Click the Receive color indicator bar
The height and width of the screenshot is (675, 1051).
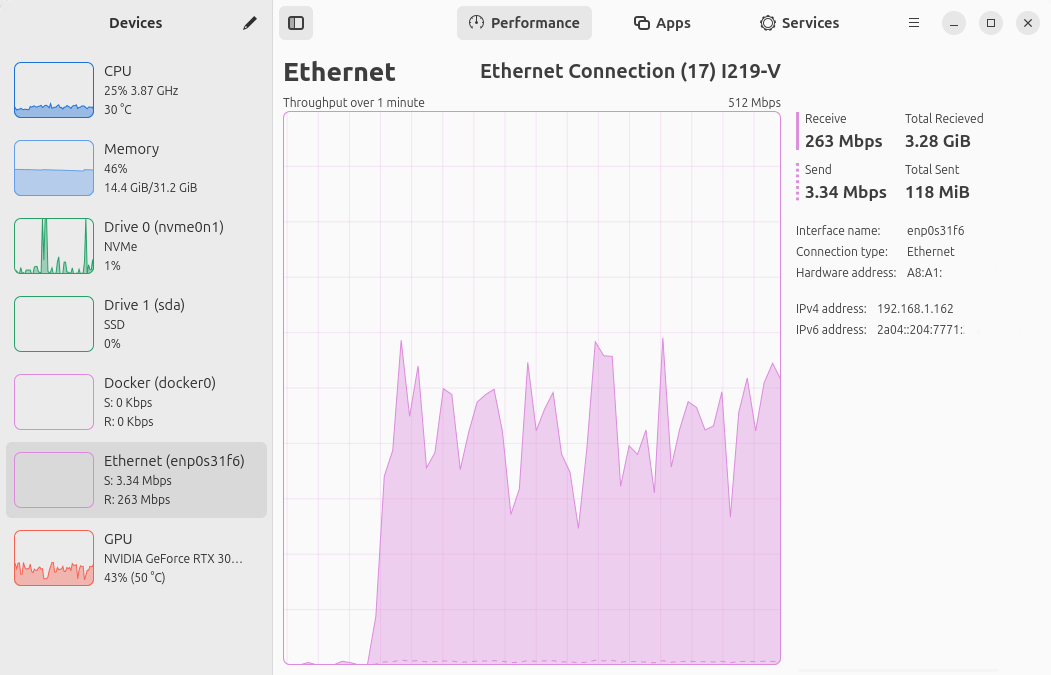pyautogui.click(x=798, y=131)
